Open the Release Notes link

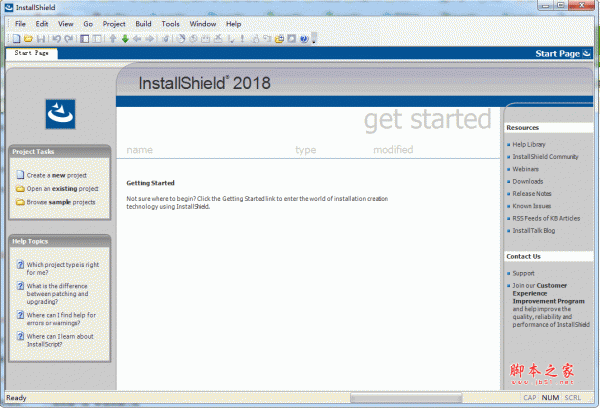532,194
